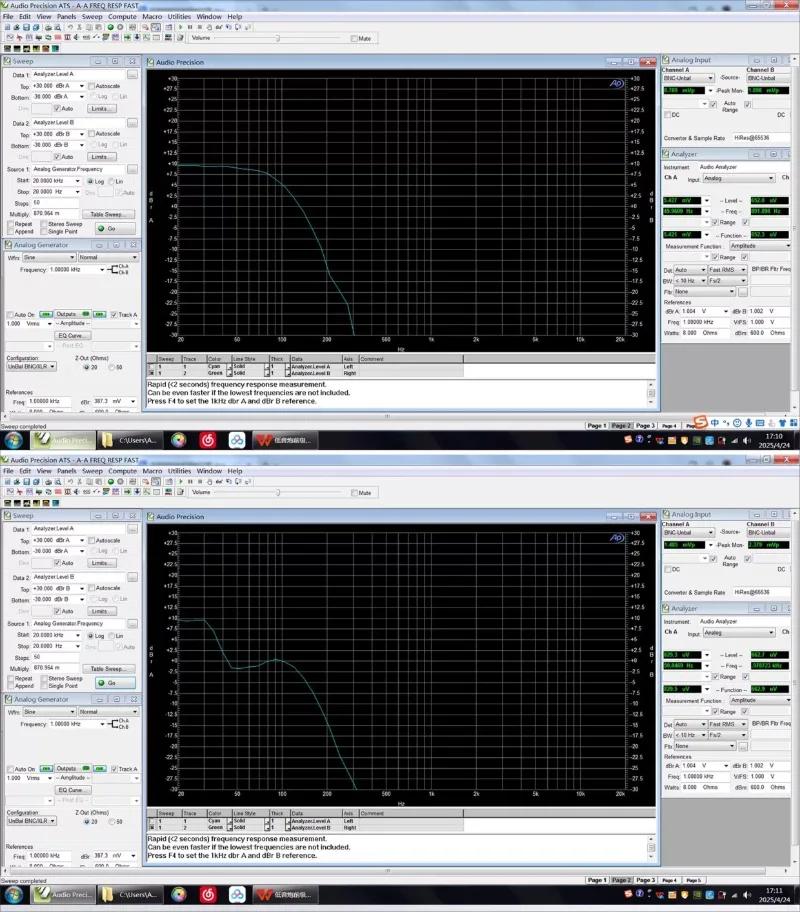Select the Lin radio button in upper Sweep panel
This screenshot has height=912, width=800.
(112, 181)
